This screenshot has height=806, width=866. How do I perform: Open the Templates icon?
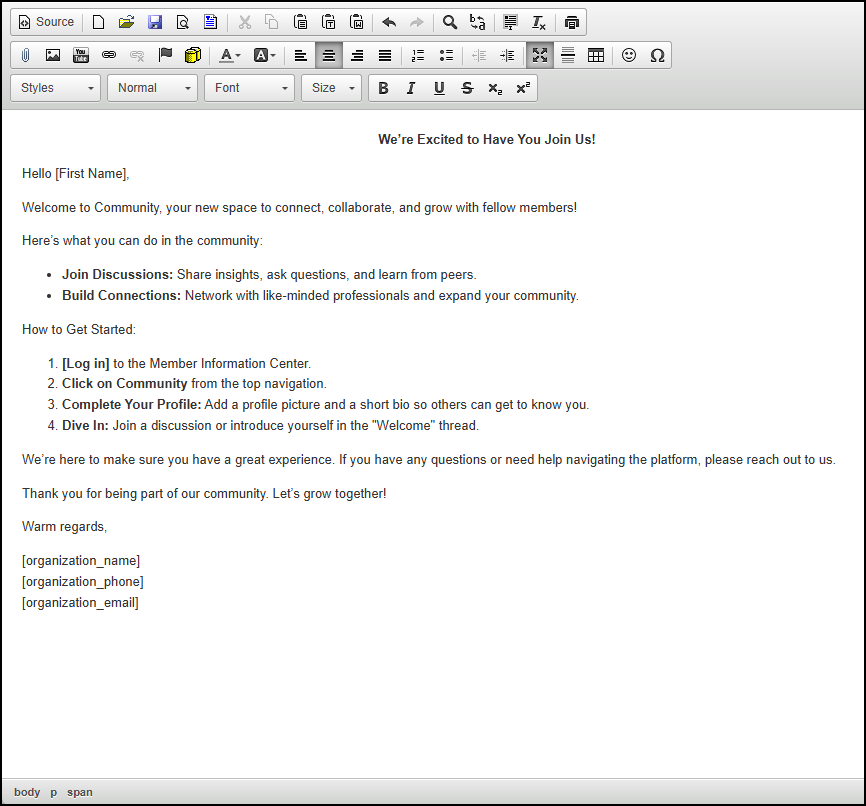coord(210,22)
